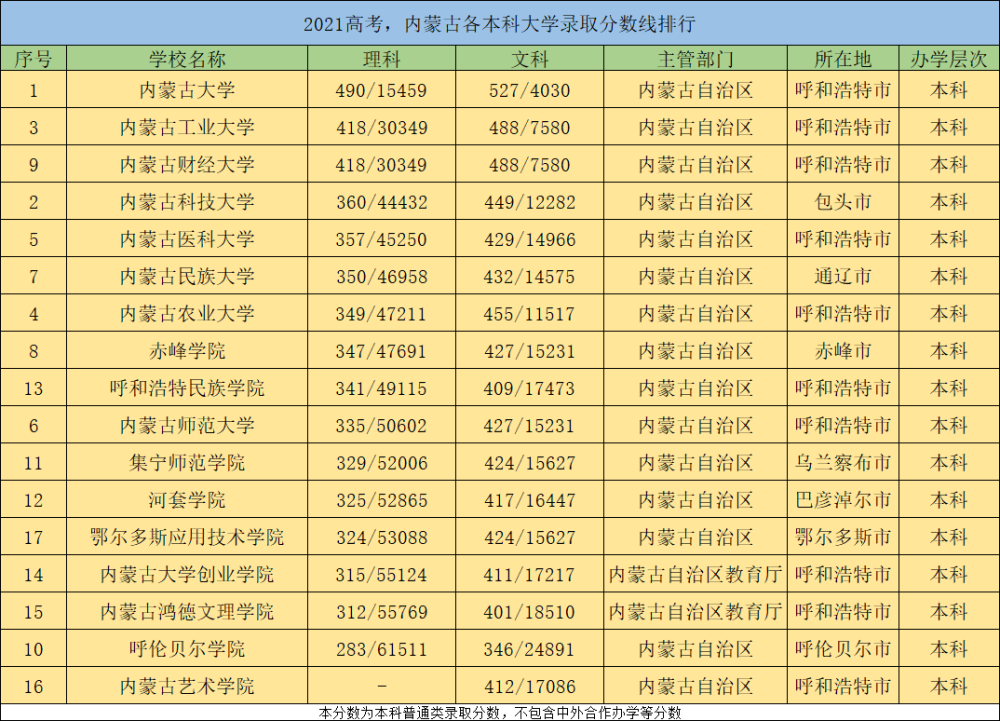The width and height of the screenshot is (1000, 721).
Task: Click the location cell '包头市'
Action: [842, 202]
